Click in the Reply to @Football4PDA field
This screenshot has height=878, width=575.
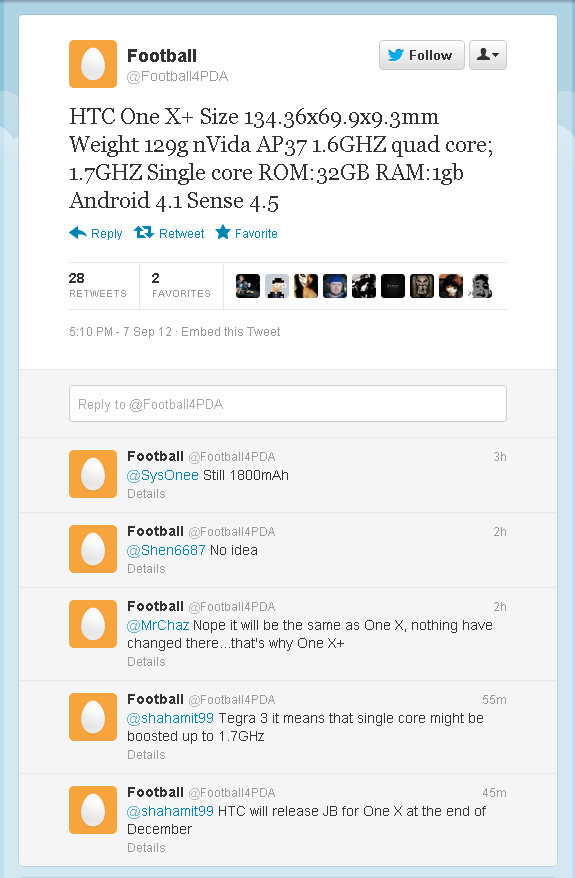288,404
